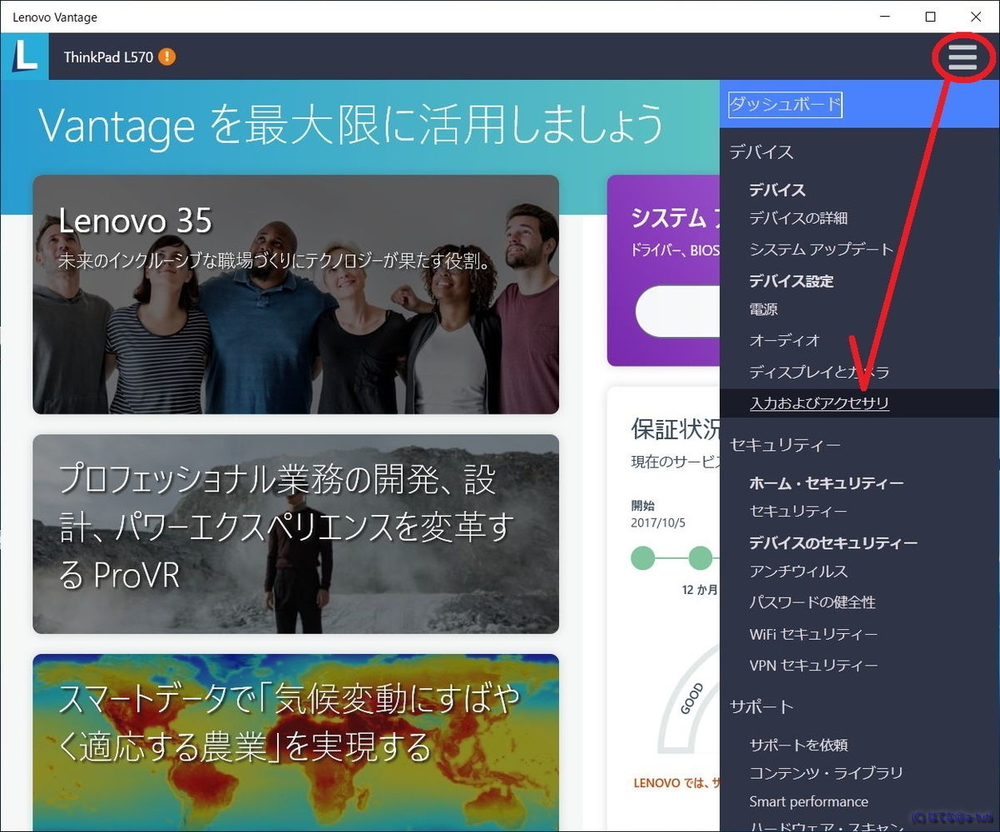This screenshot has height=832, width=1000.
Task: Open デバイスの詳細 menu entry
Action: coord(798,218)
